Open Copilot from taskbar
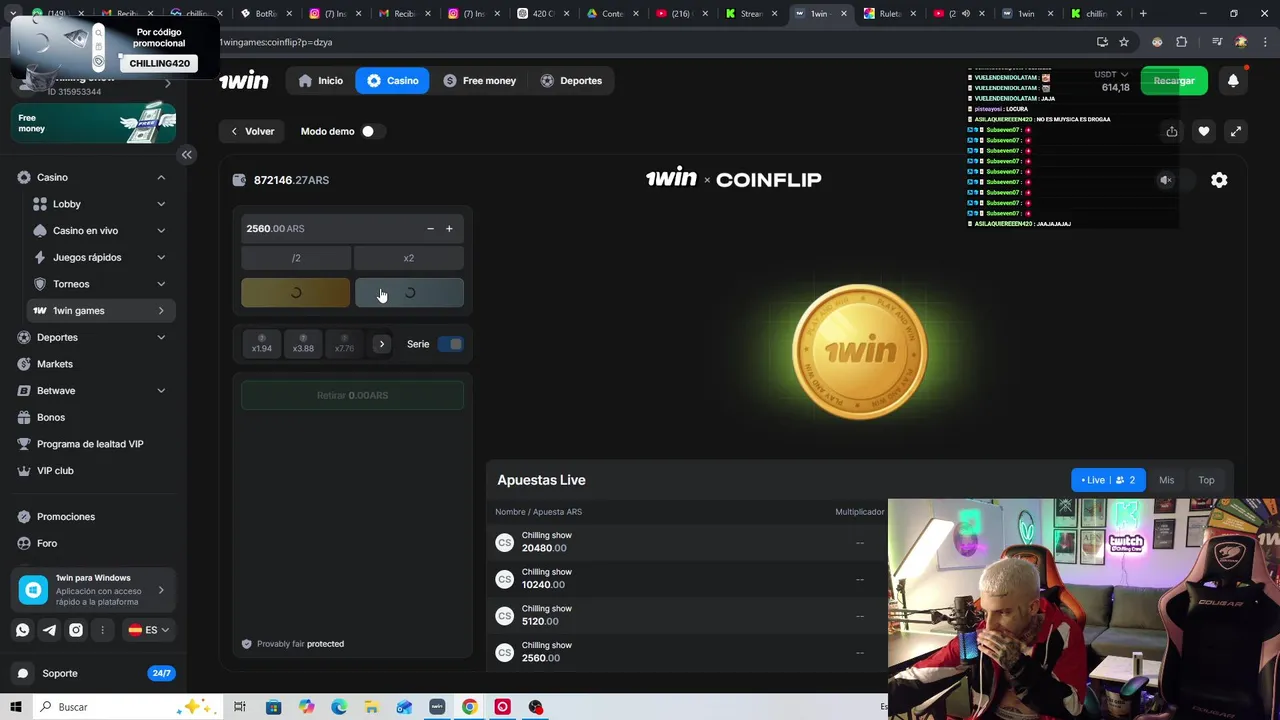The width and height of the screenshot is (1280, 720). (x=306, y=707)
